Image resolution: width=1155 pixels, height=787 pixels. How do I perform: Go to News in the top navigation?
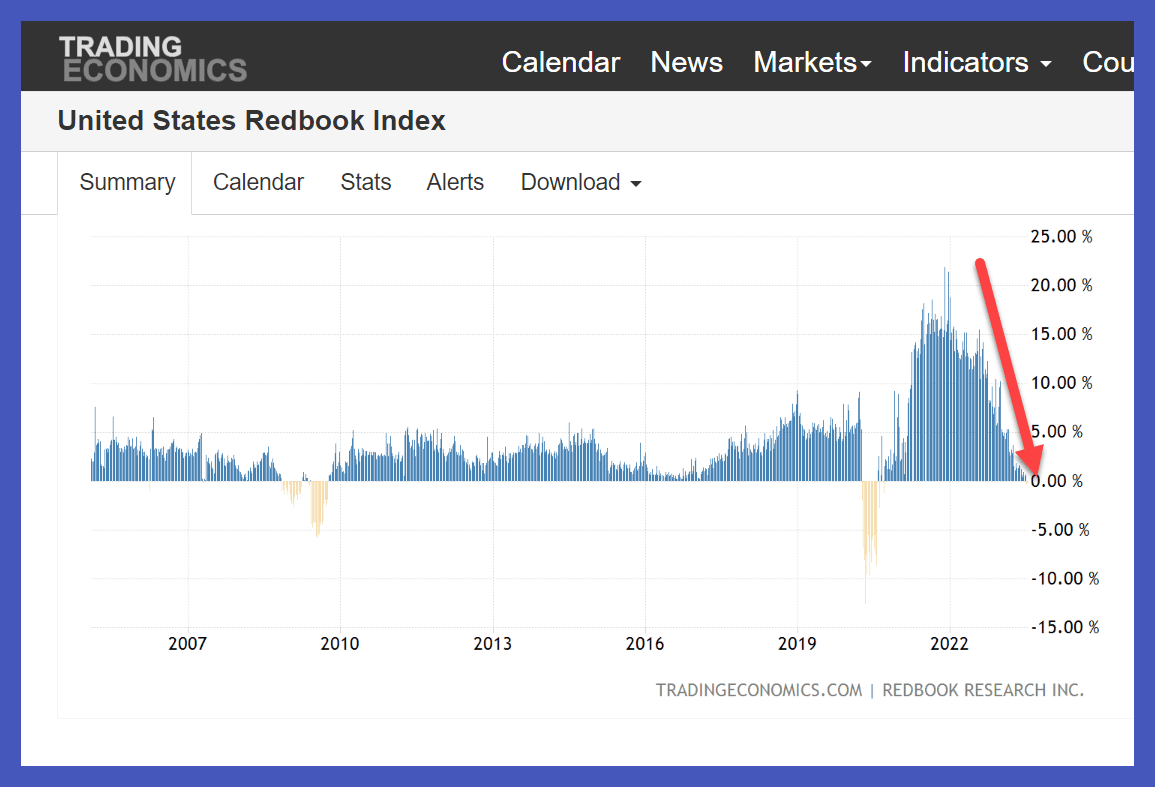pos(686,62)
